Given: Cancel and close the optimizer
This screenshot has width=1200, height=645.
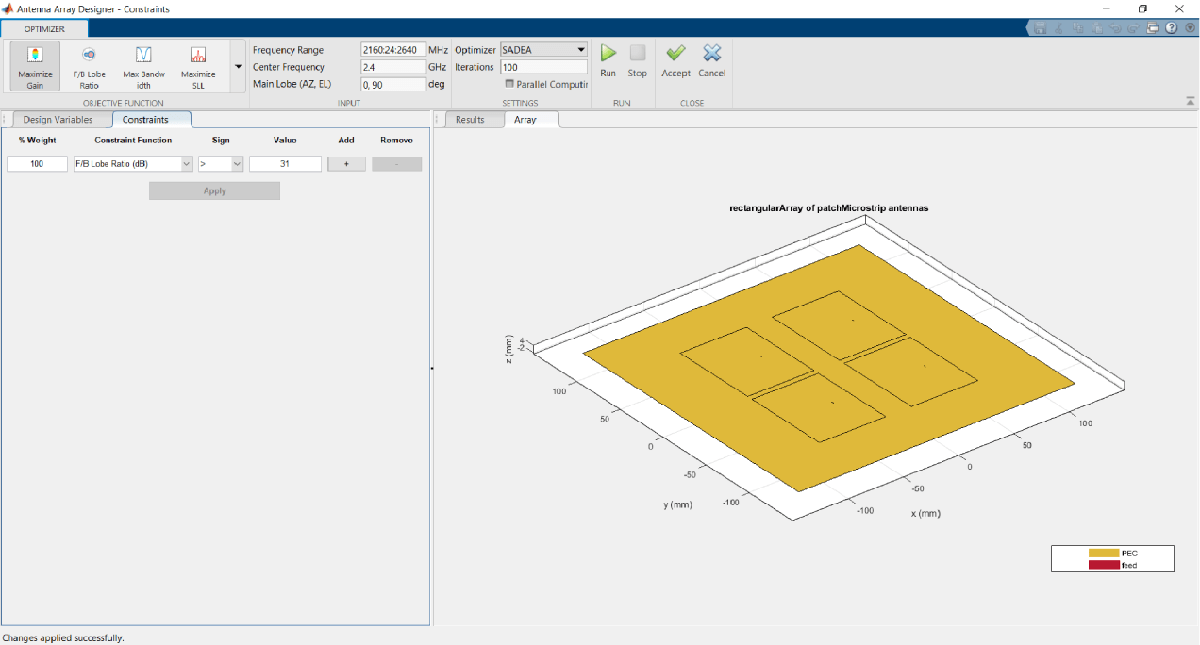Looking at the screenshot, I should click(712, 58).
